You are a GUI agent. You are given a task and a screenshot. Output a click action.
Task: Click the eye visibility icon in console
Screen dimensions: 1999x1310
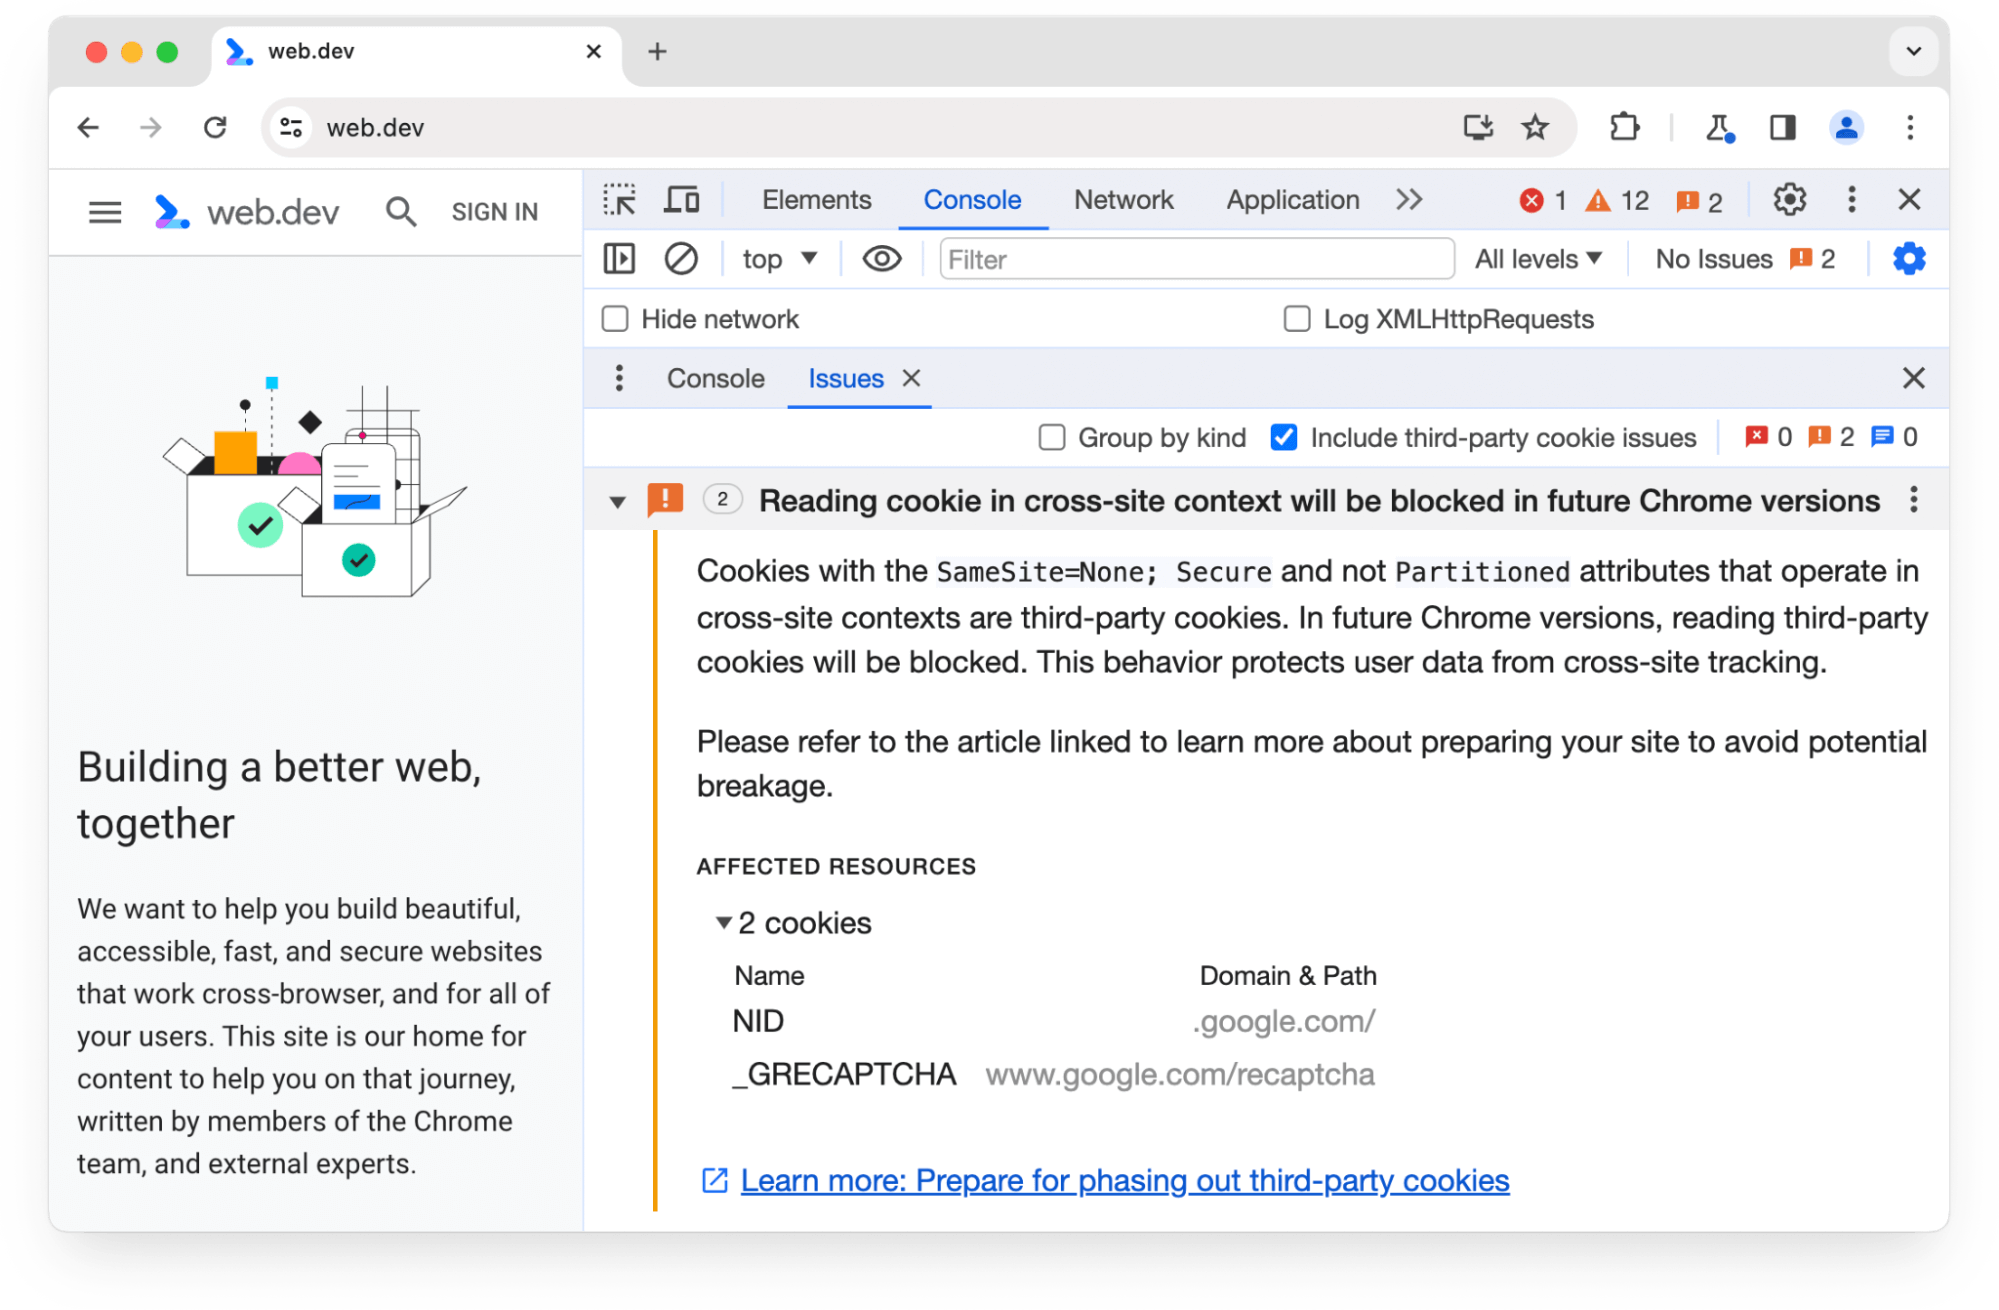880,260
